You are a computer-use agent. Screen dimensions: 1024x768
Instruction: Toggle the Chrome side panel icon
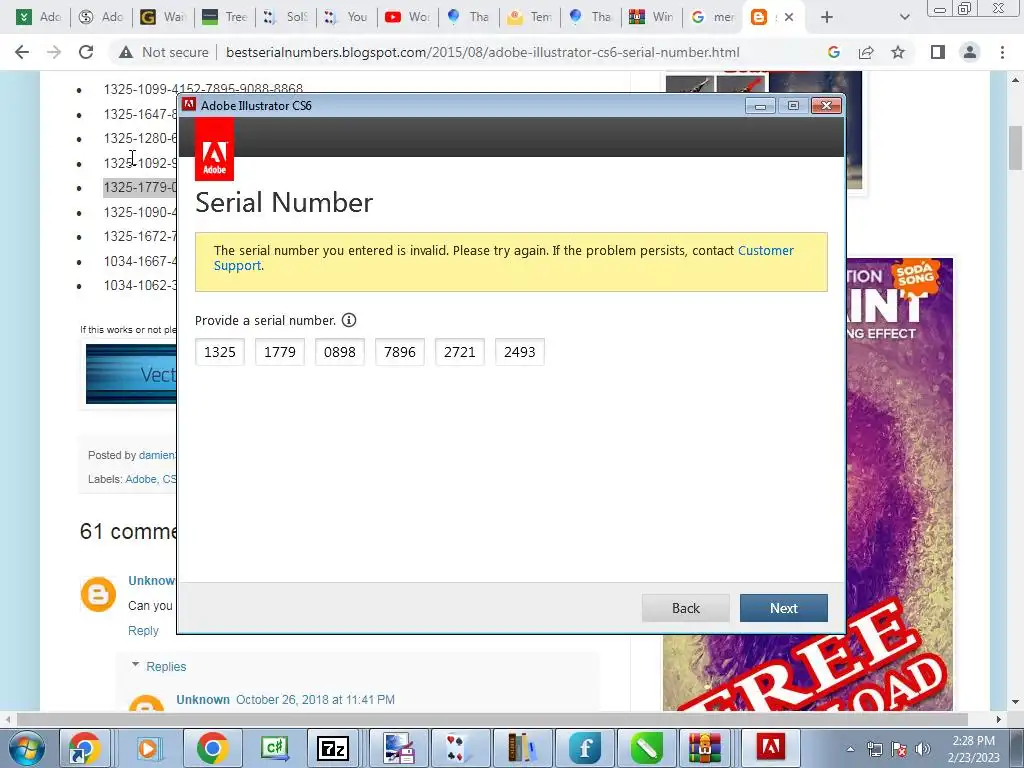coord(938,52)
